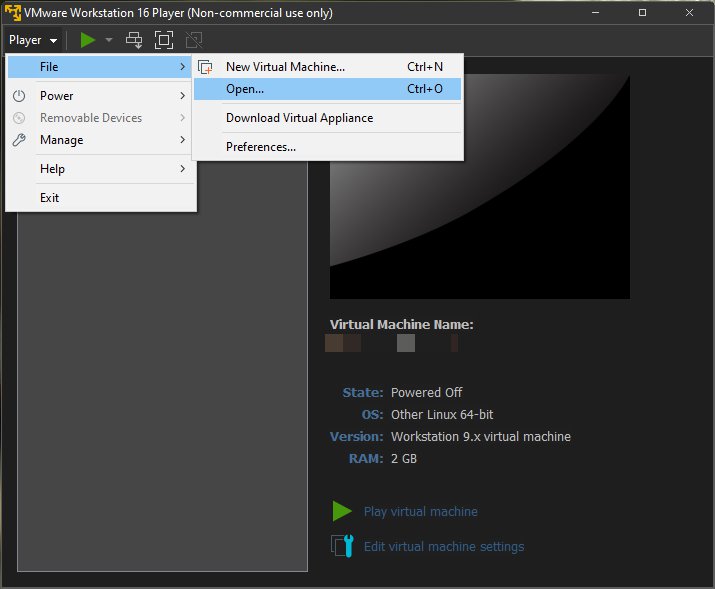The image size is (715, 589).
Task: Click the green Play toolbar icon
Action: [88, 40]
